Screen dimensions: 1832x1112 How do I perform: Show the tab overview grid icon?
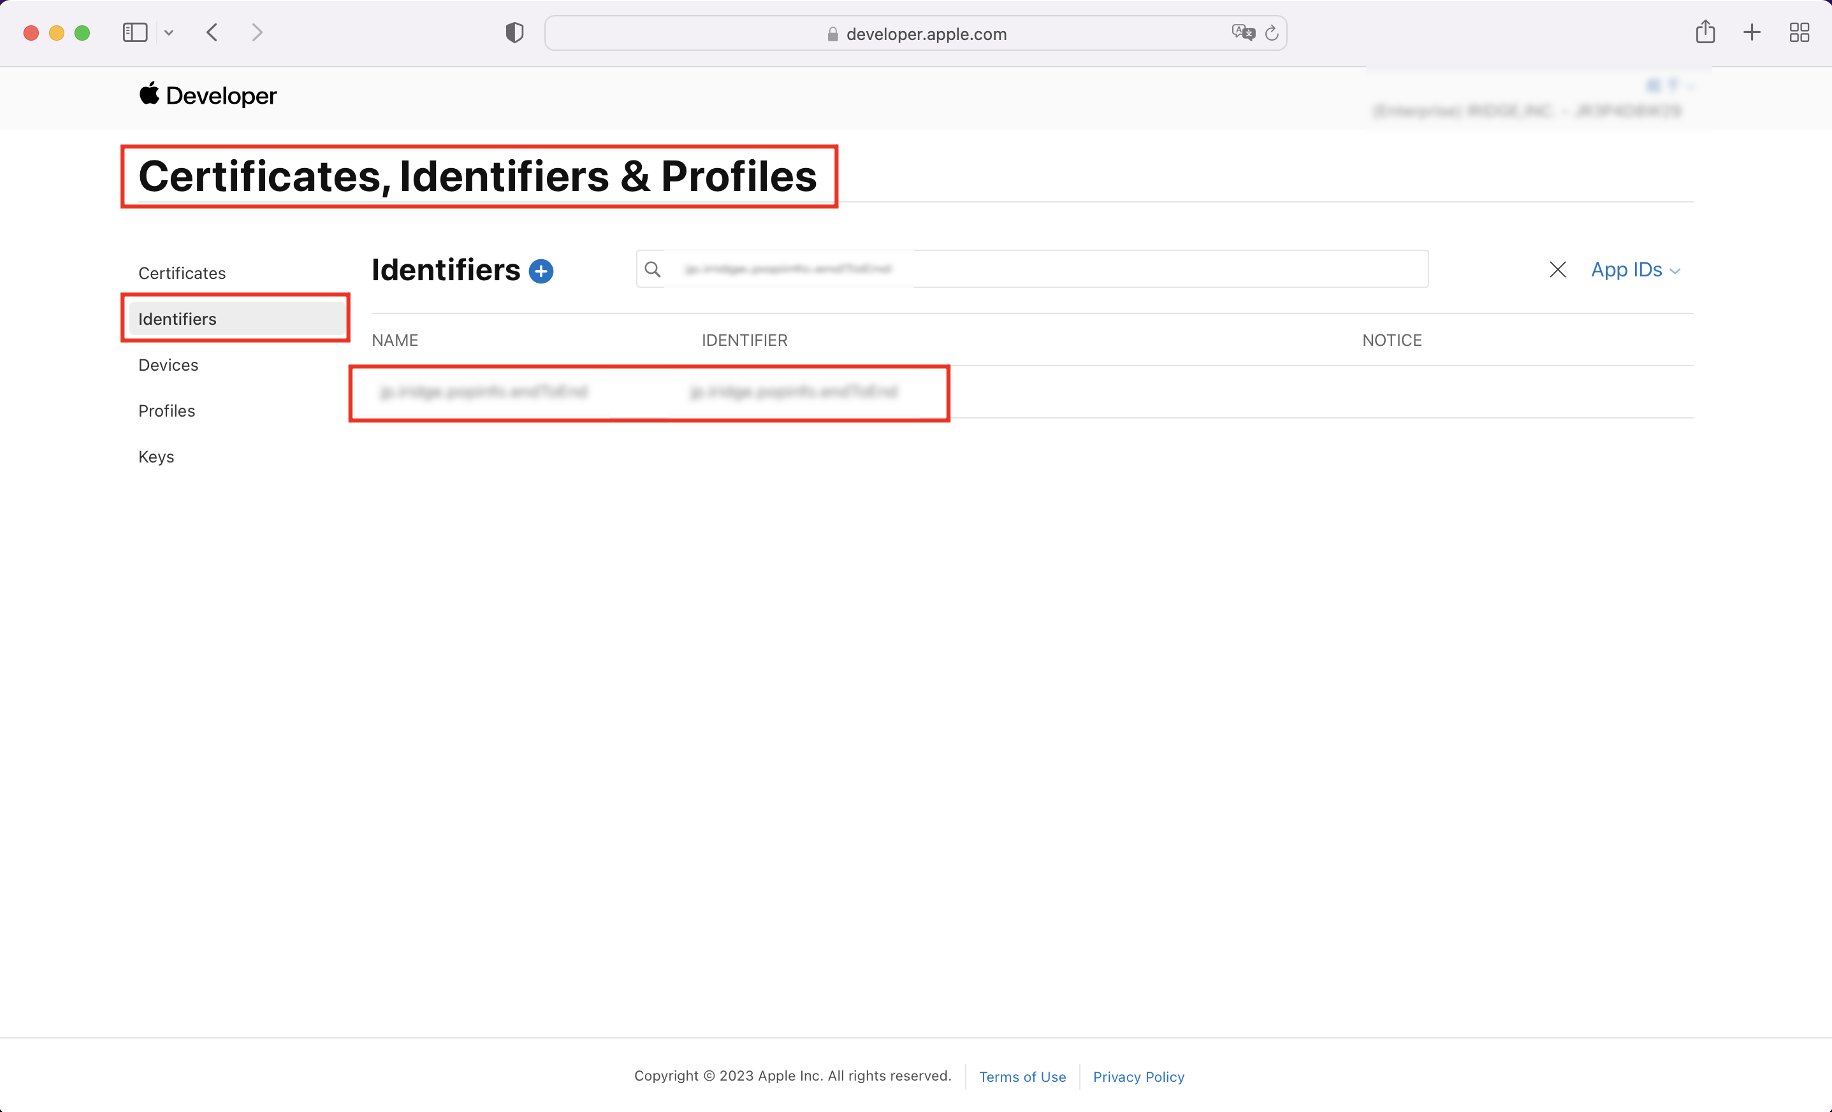pyautogui.click(x=1799, y=33)
